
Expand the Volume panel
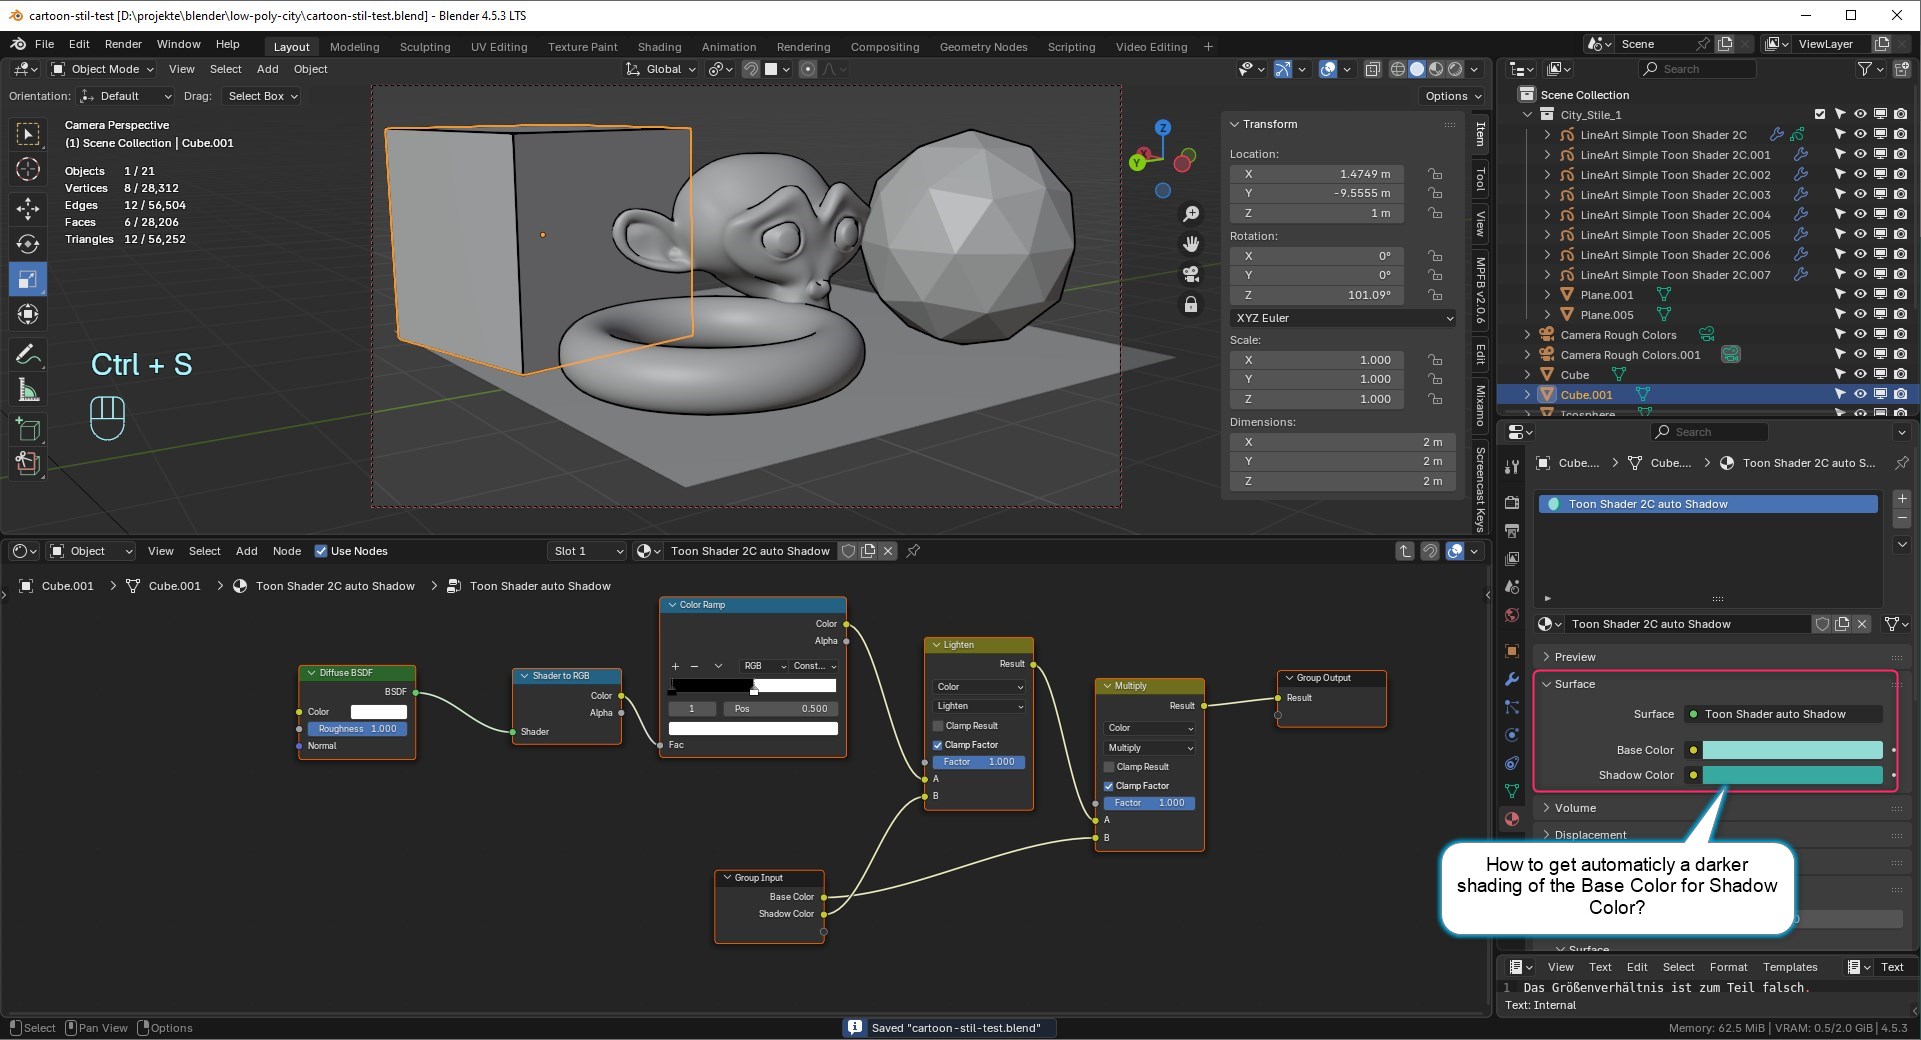[x=1574, y=808]
